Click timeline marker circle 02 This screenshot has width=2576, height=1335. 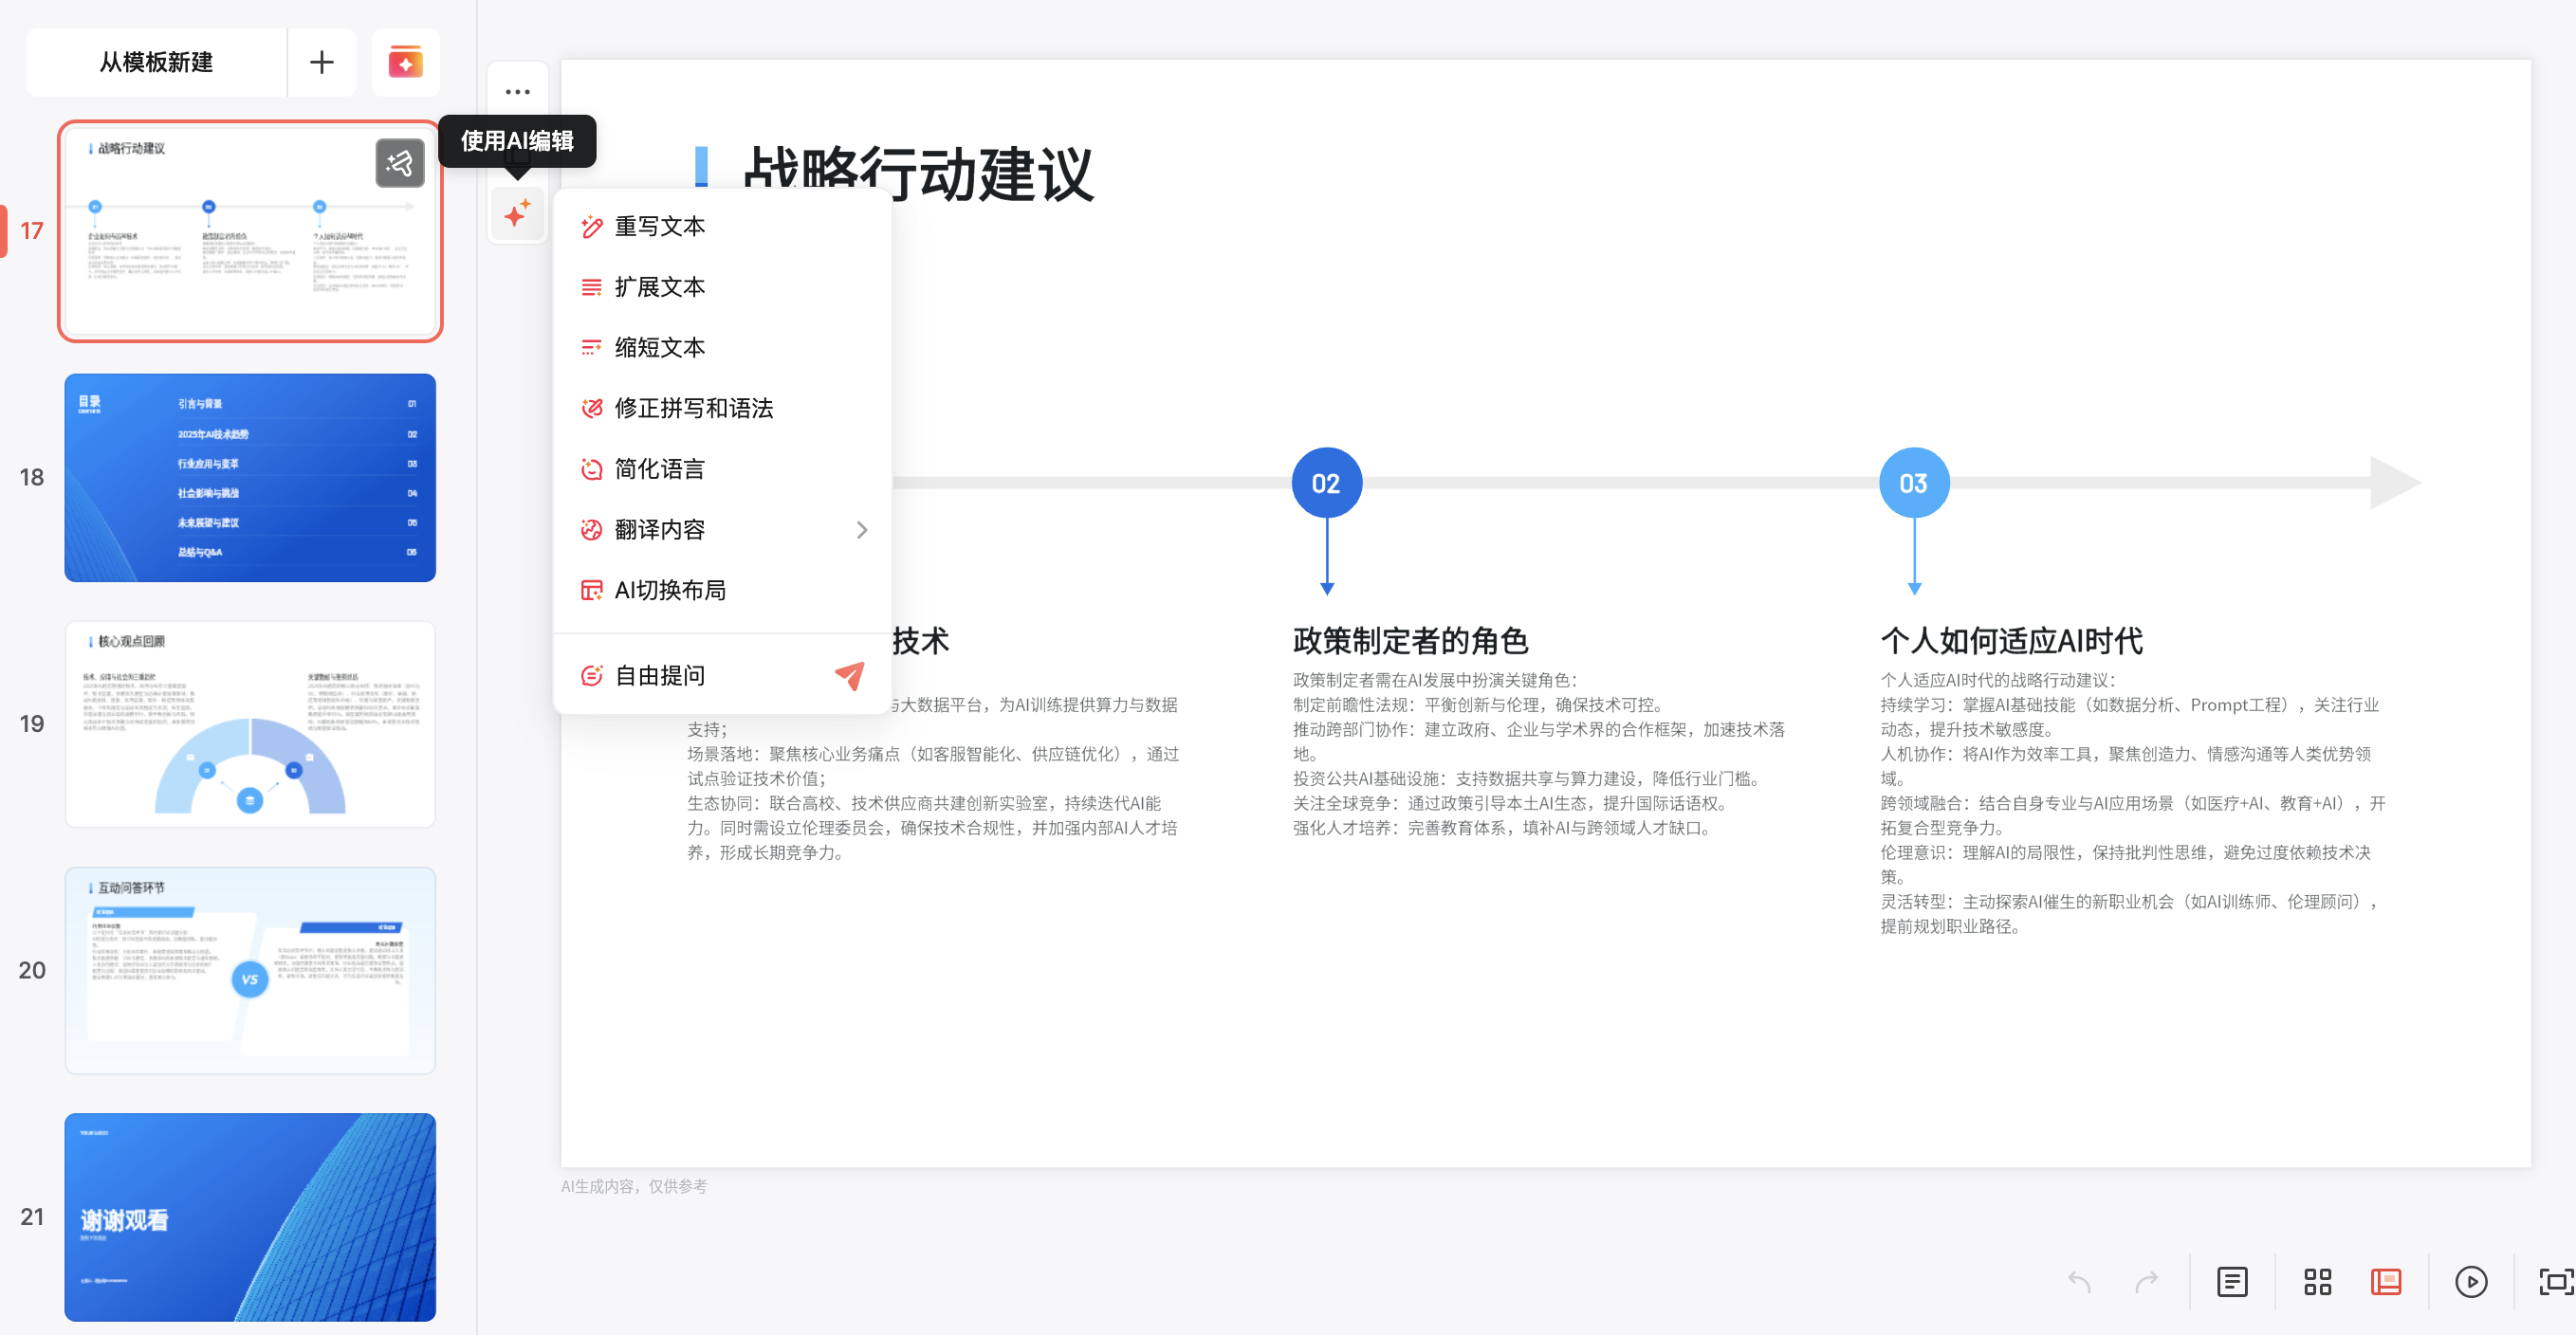[1326, 483]
